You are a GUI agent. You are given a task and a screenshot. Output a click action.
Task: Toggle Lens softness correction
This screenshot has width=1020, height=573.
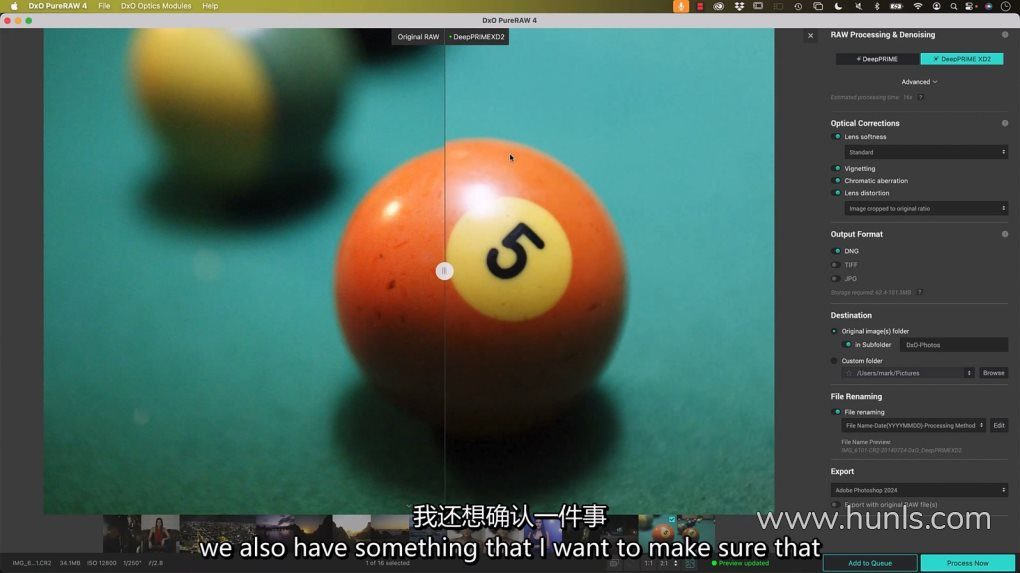coord(837,137)
